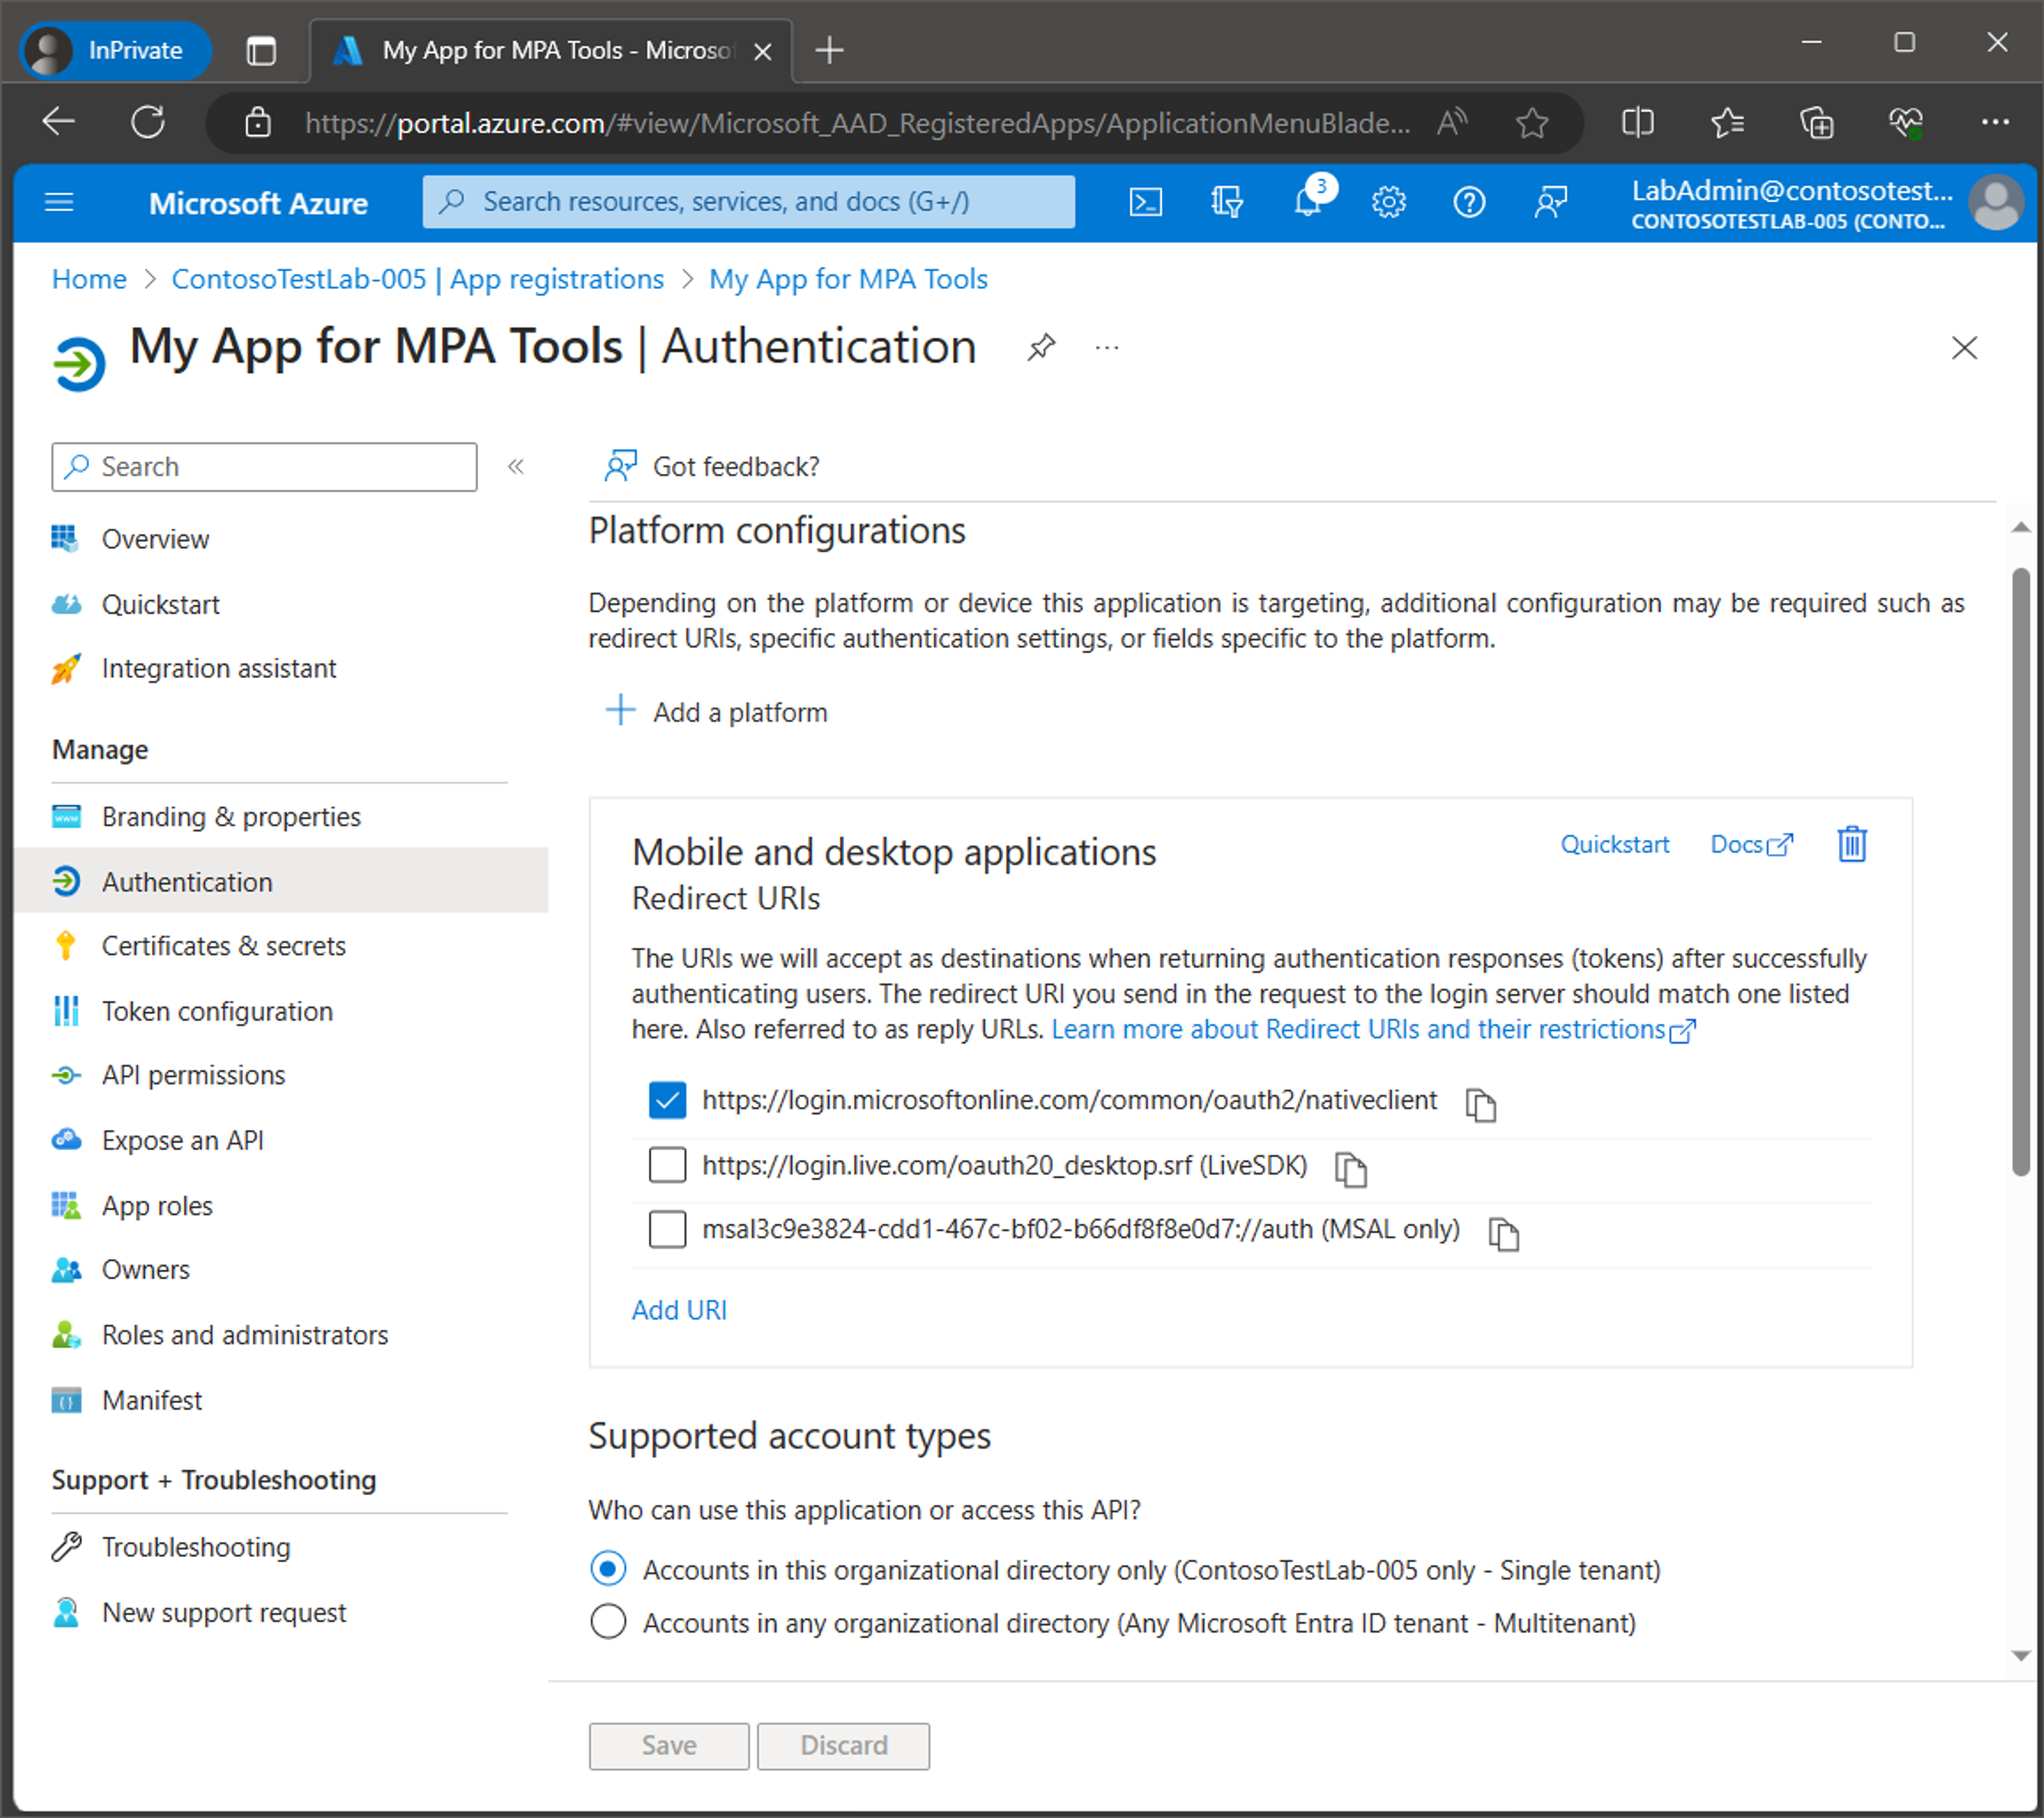Close the Authentication blade with the X
The width and height of the screenshot is (2044, 1818).
coord(1964,348)
